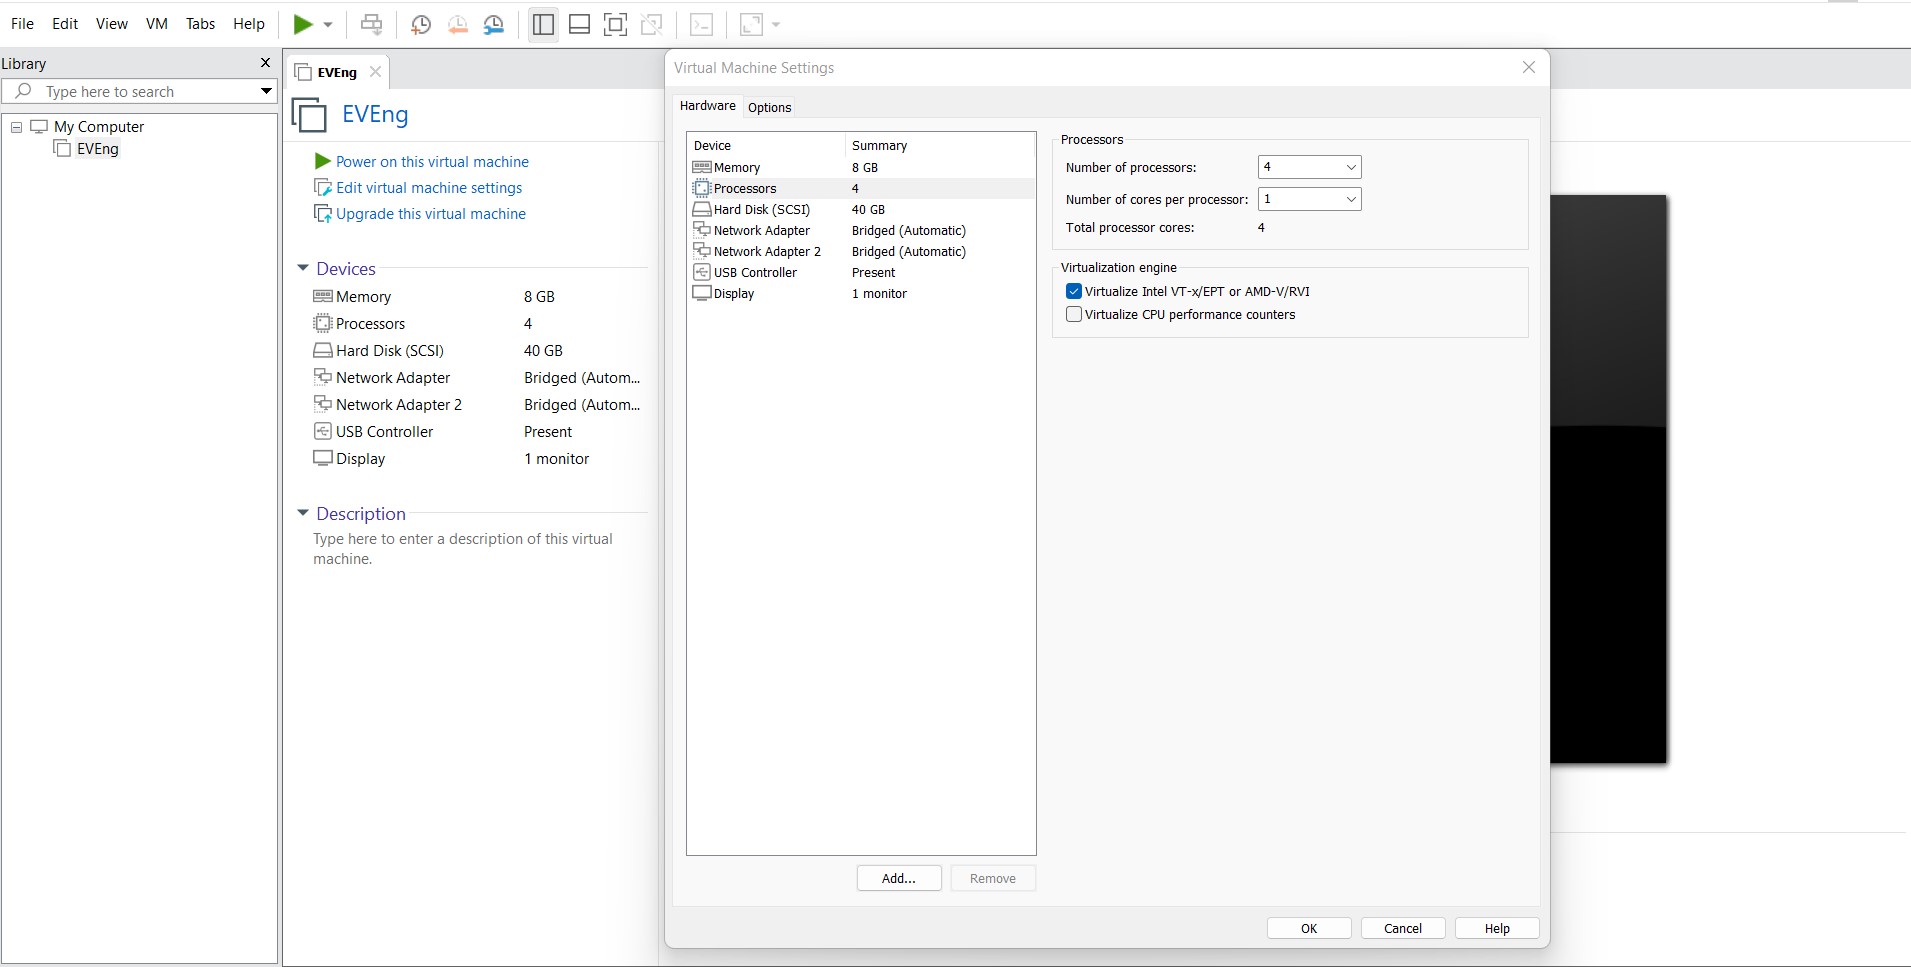Click the stretch guest display icon
Image resolution: width=1911 pixels, height=967 pixels.
click(751, 25)
